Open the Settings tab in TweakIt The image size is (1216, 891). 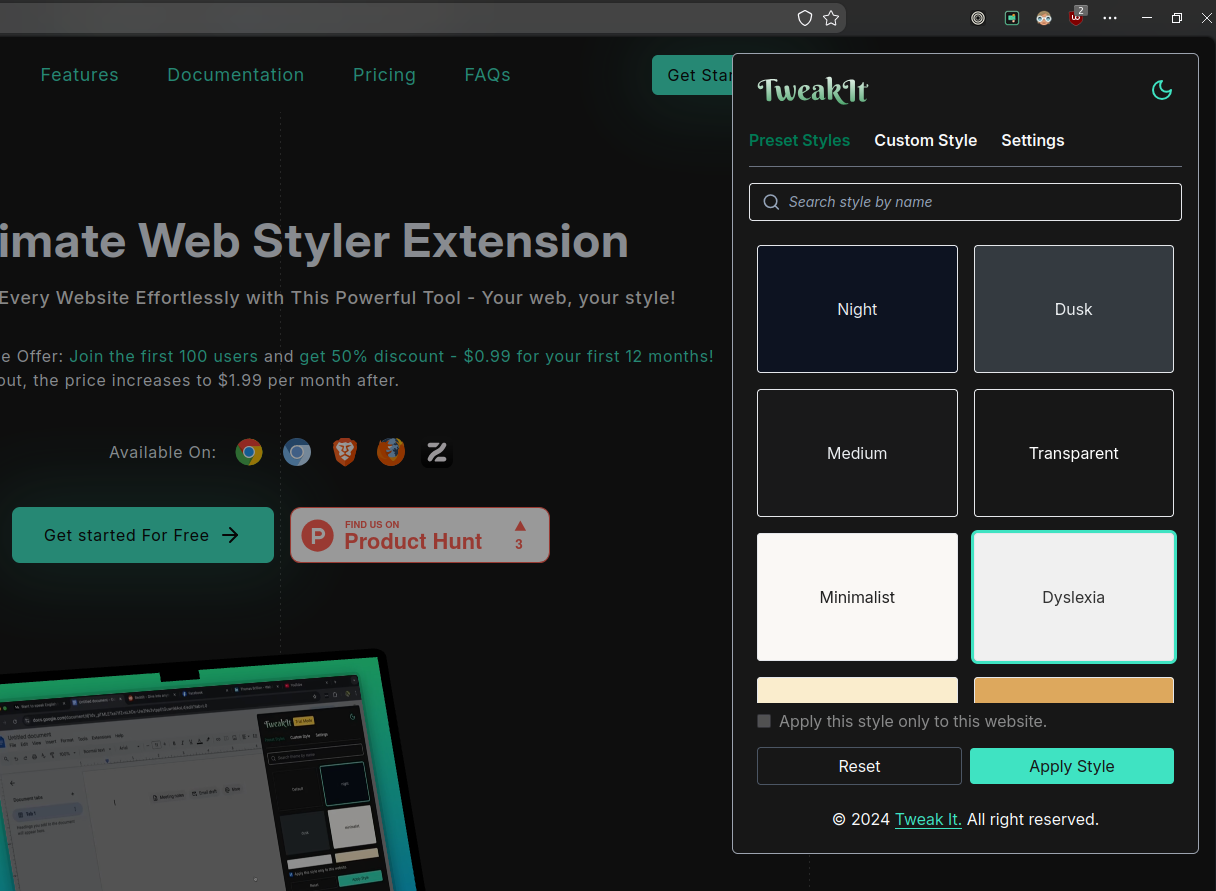click(1032, 140)
